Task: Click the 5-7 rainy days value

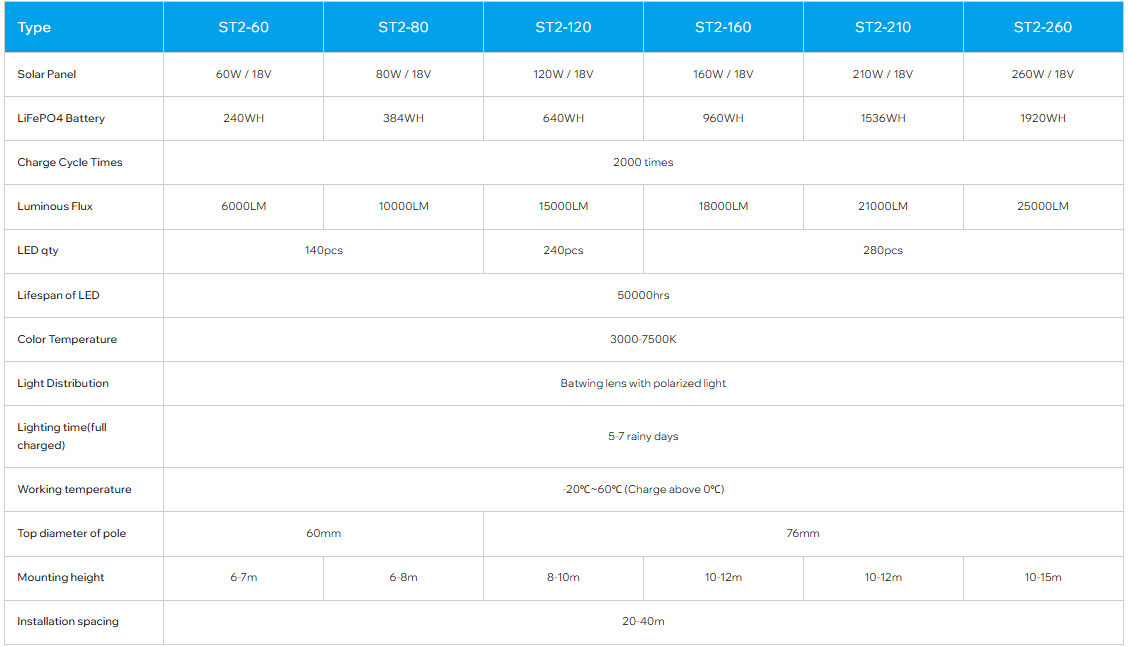Action: [643, 436]
